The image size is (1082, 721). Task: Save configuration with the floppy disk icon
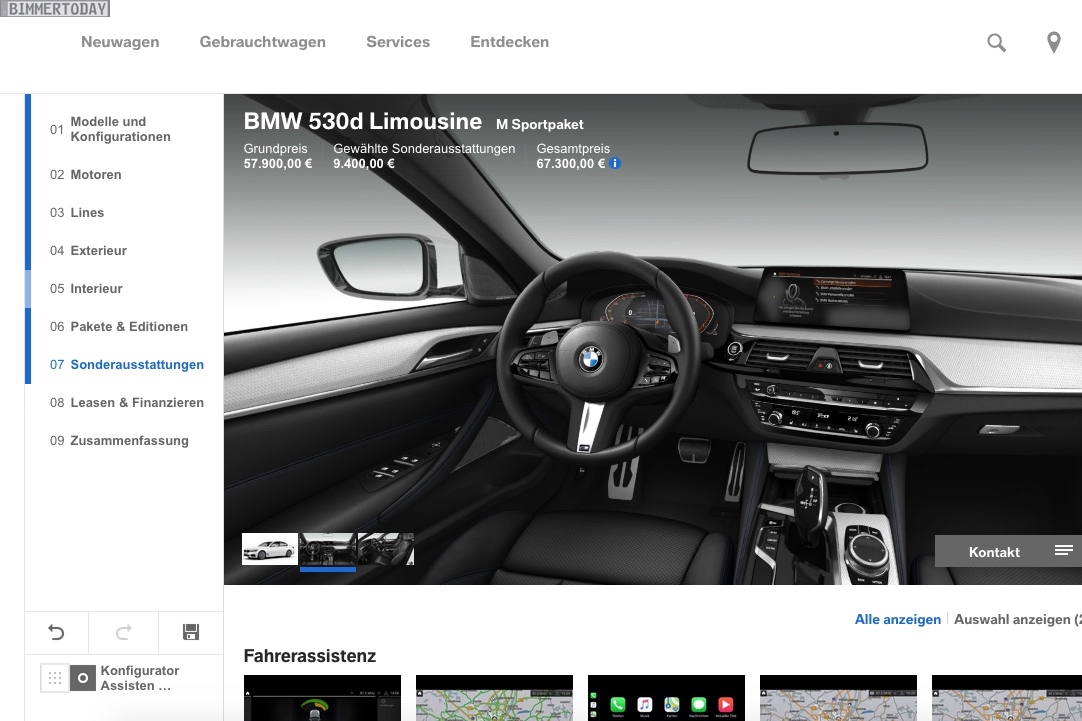(191, 632)
